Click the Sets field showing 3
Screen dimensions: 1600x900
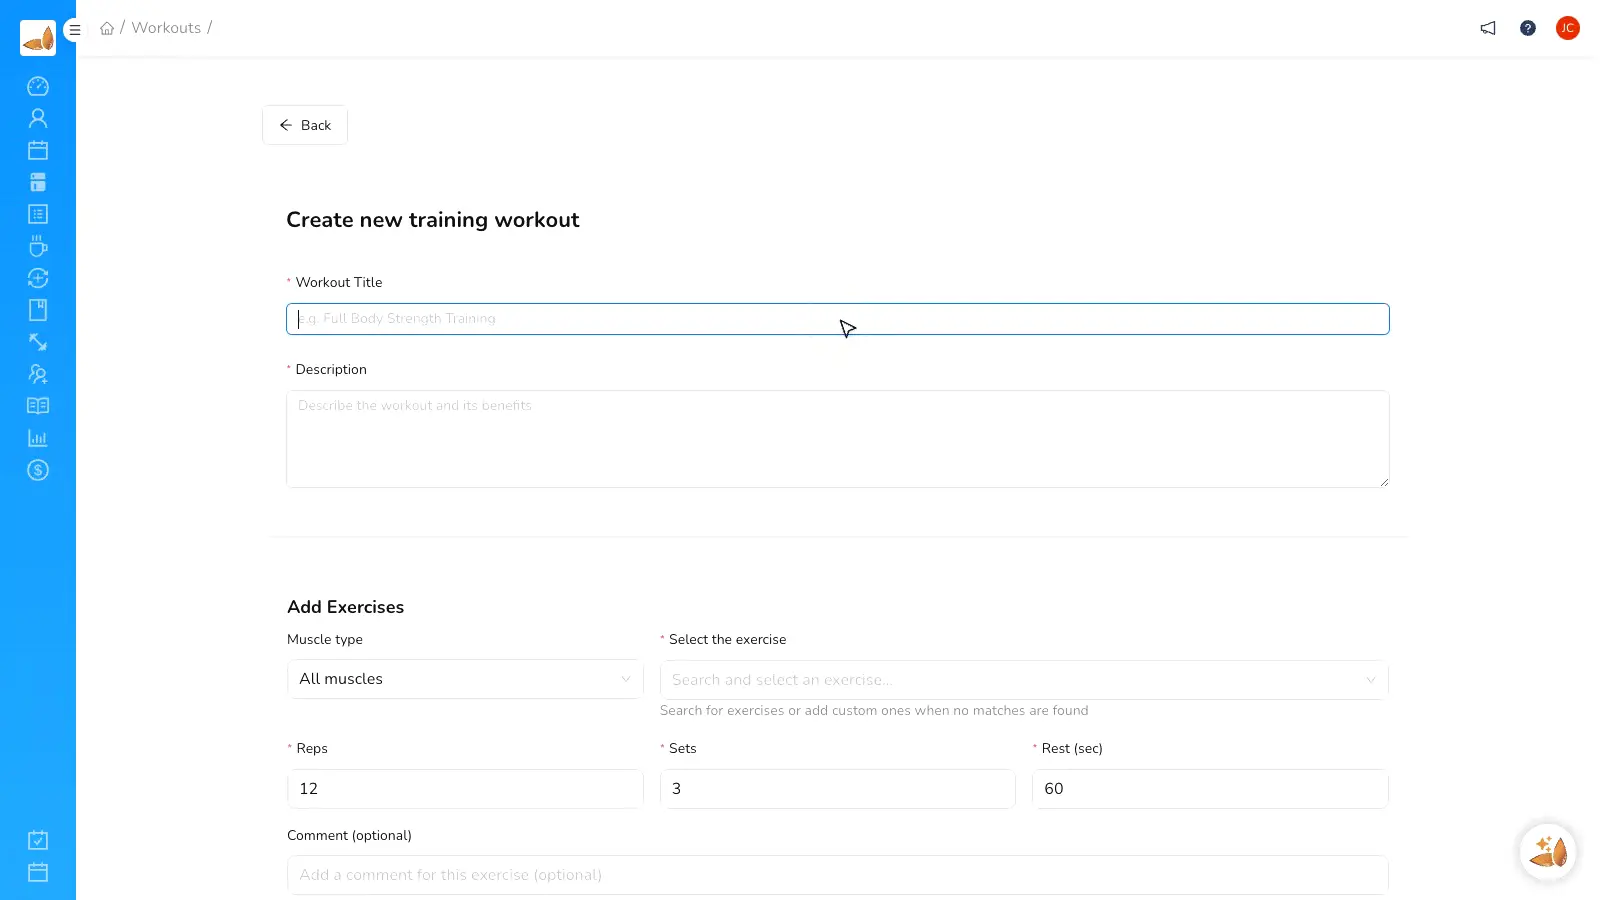(x=838, y=789)
